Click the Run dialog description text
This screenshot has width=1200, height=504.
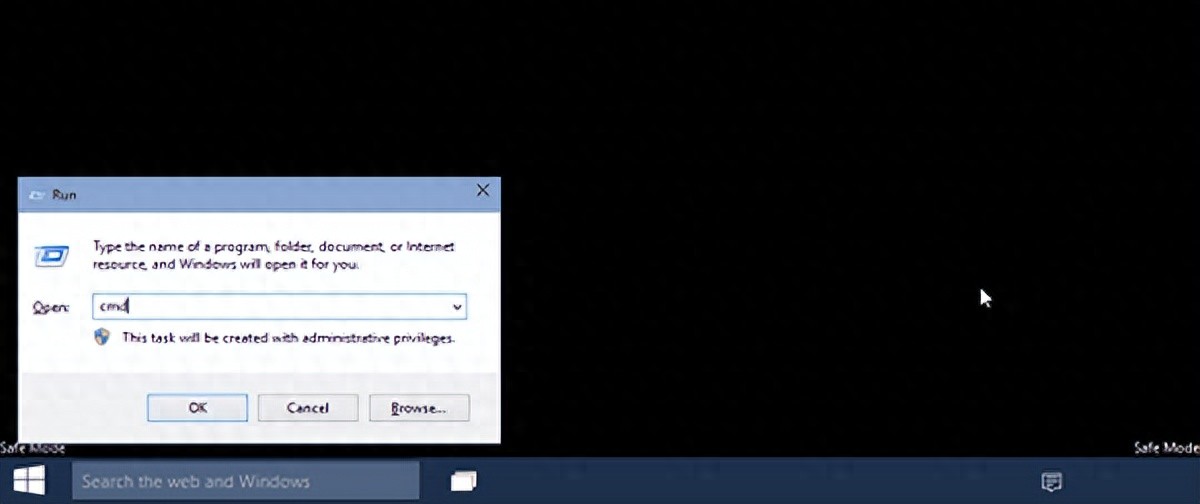pyautogui.click(x=272, y=255)
